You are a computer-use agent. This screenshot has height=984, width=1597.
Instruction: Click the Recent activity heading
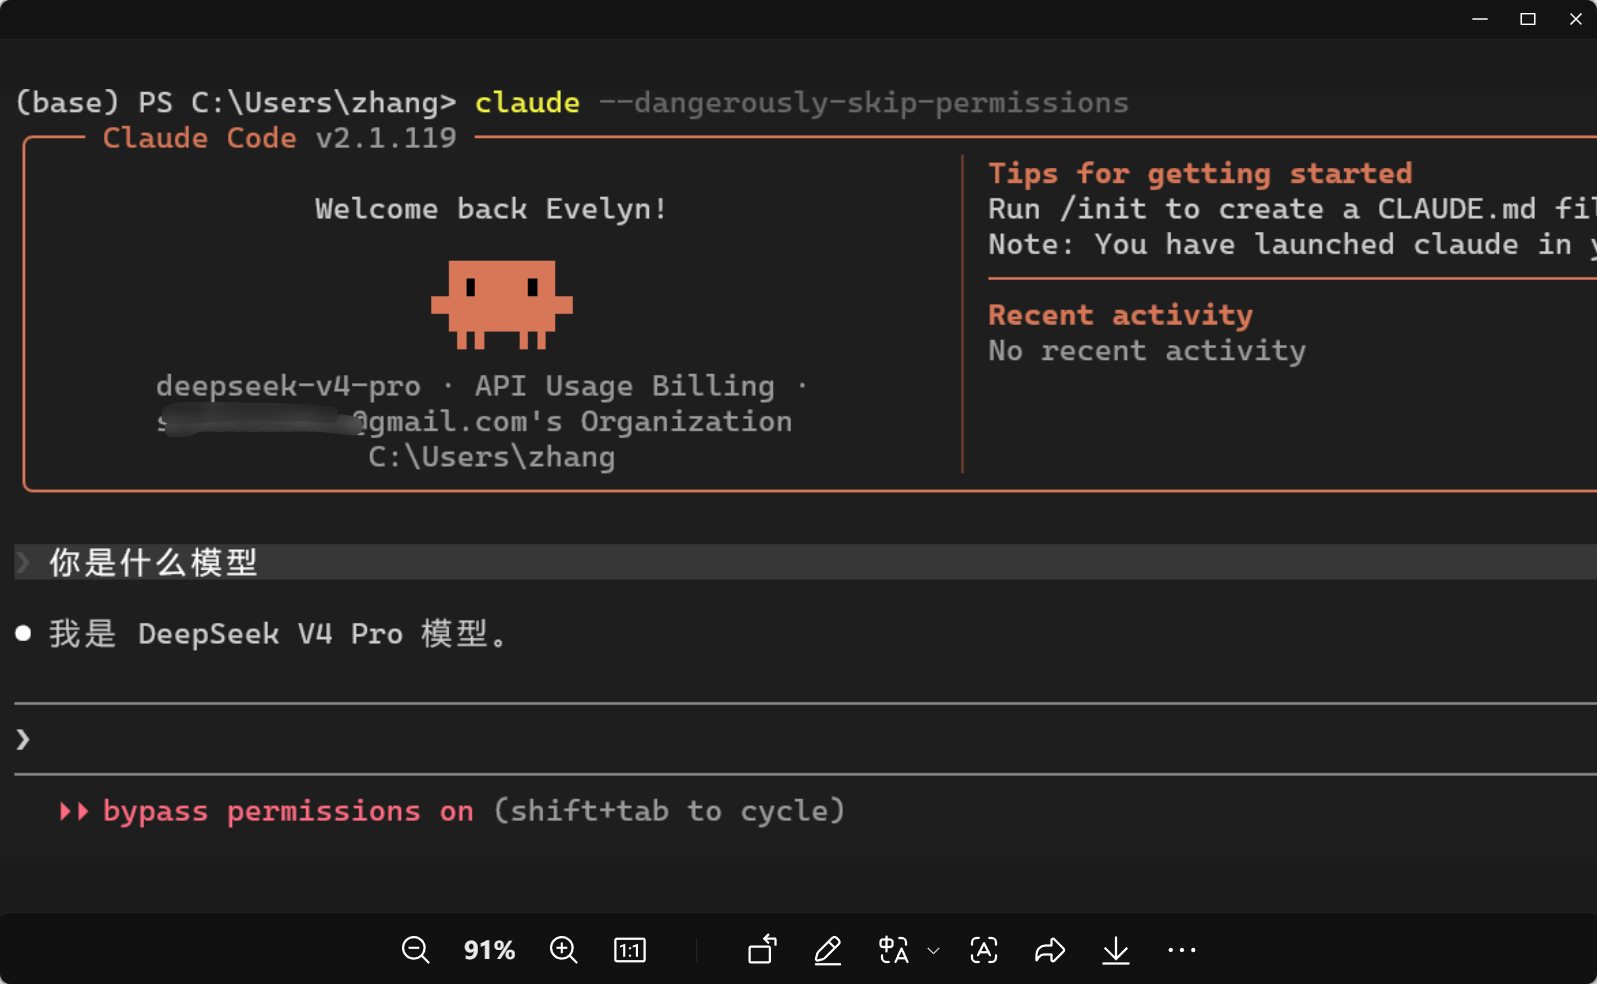point(1120,315)
